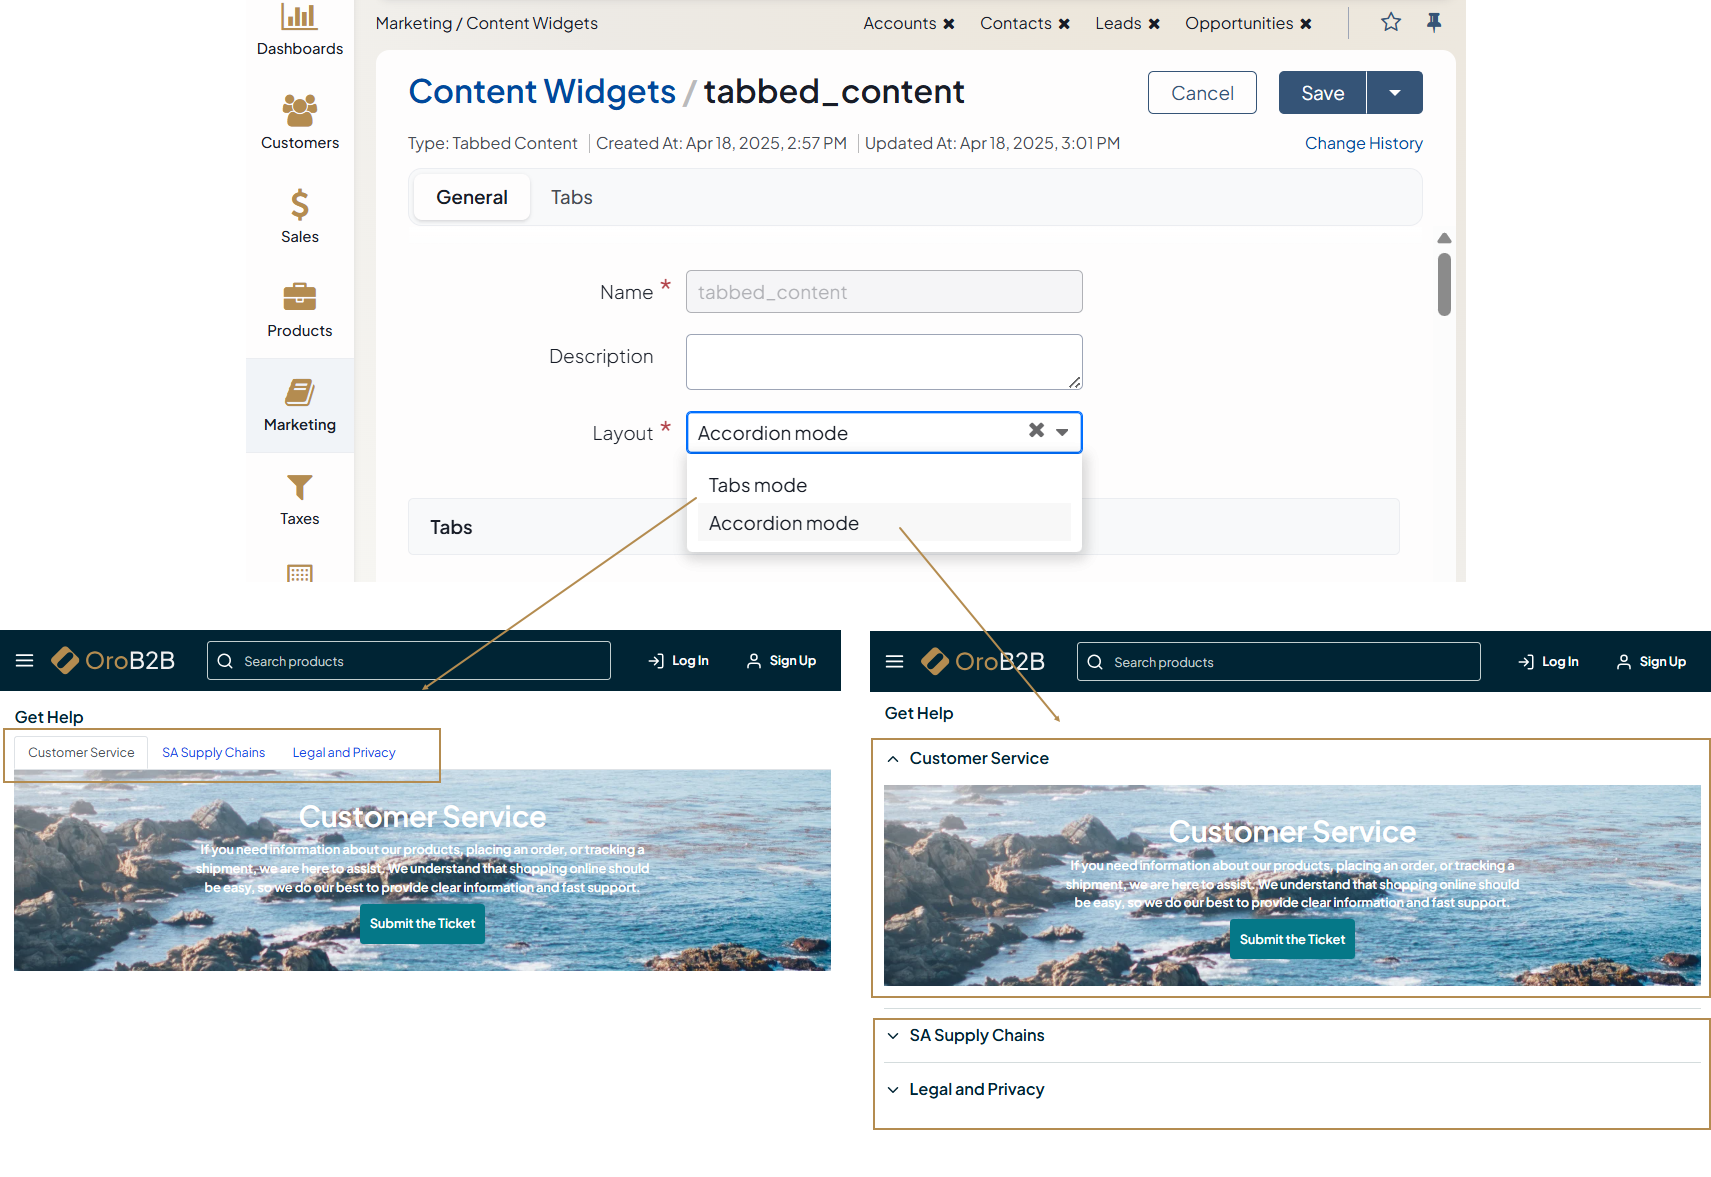Screen dimensions: 1711x1177
Task: Open the Dashboards sidebar menu
Action: 299,30
